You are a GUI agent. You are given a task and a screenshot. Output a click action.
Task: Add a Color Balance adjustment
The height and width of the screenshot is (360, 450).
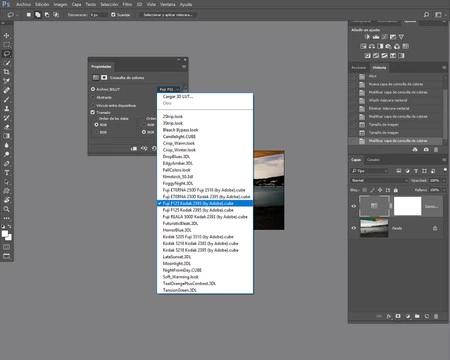(372, 46)
